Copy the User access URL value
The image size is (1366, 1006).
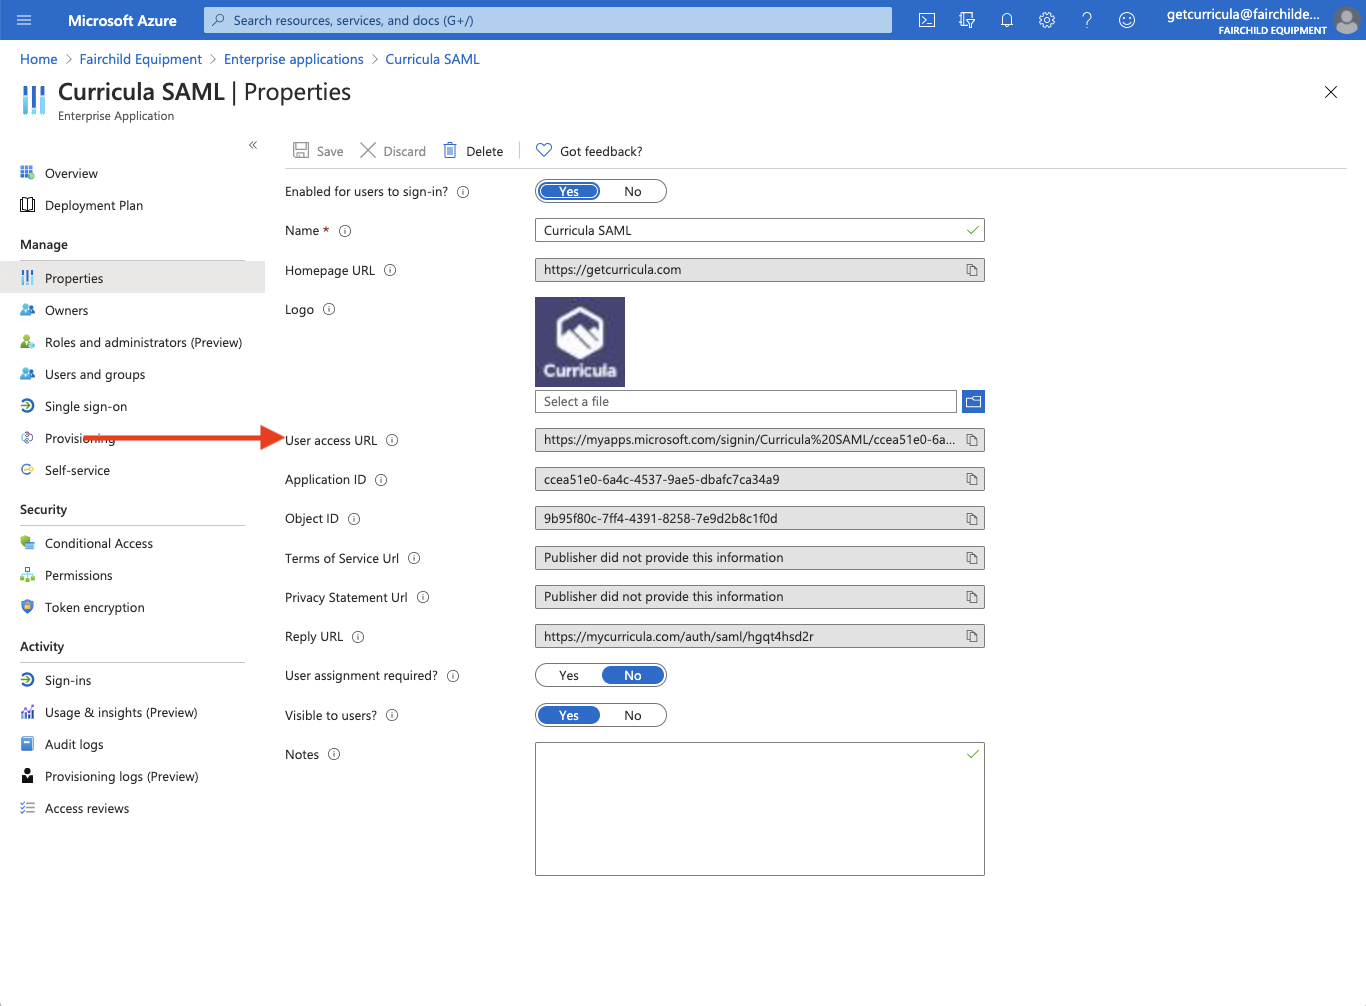pyautogui.click(x=972, y=440)
